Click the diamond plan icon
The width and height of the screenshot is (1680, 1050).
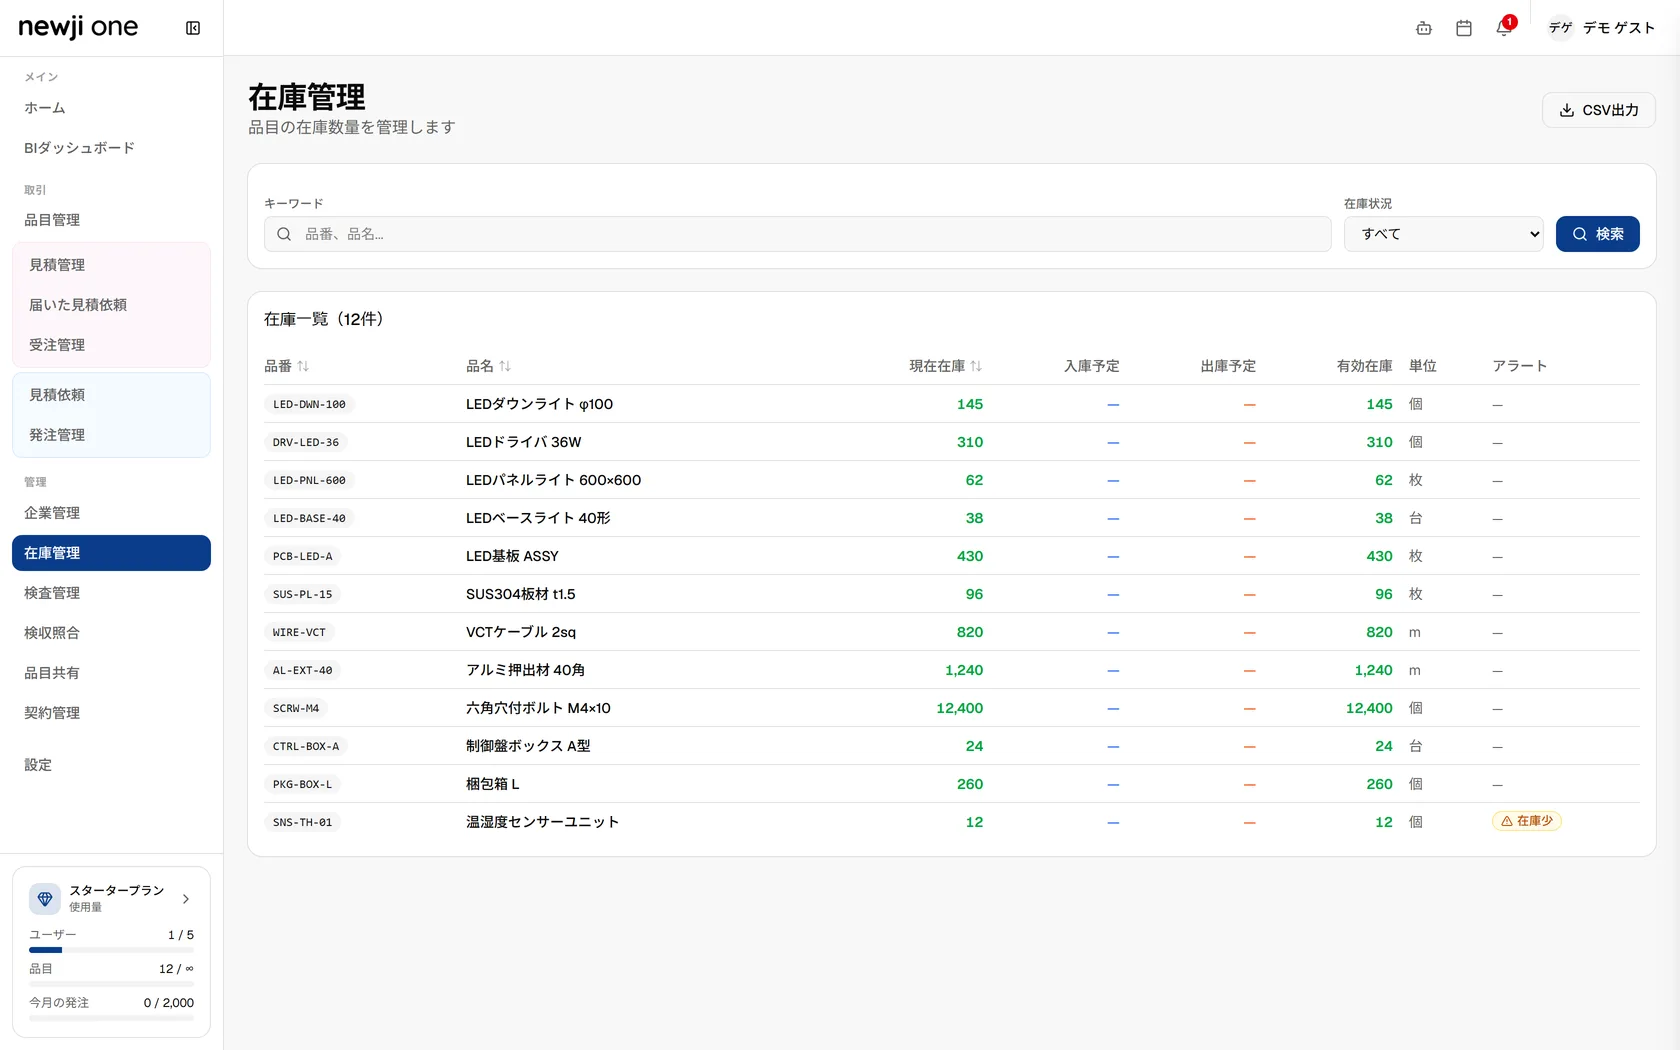click(x=45, y=898)
